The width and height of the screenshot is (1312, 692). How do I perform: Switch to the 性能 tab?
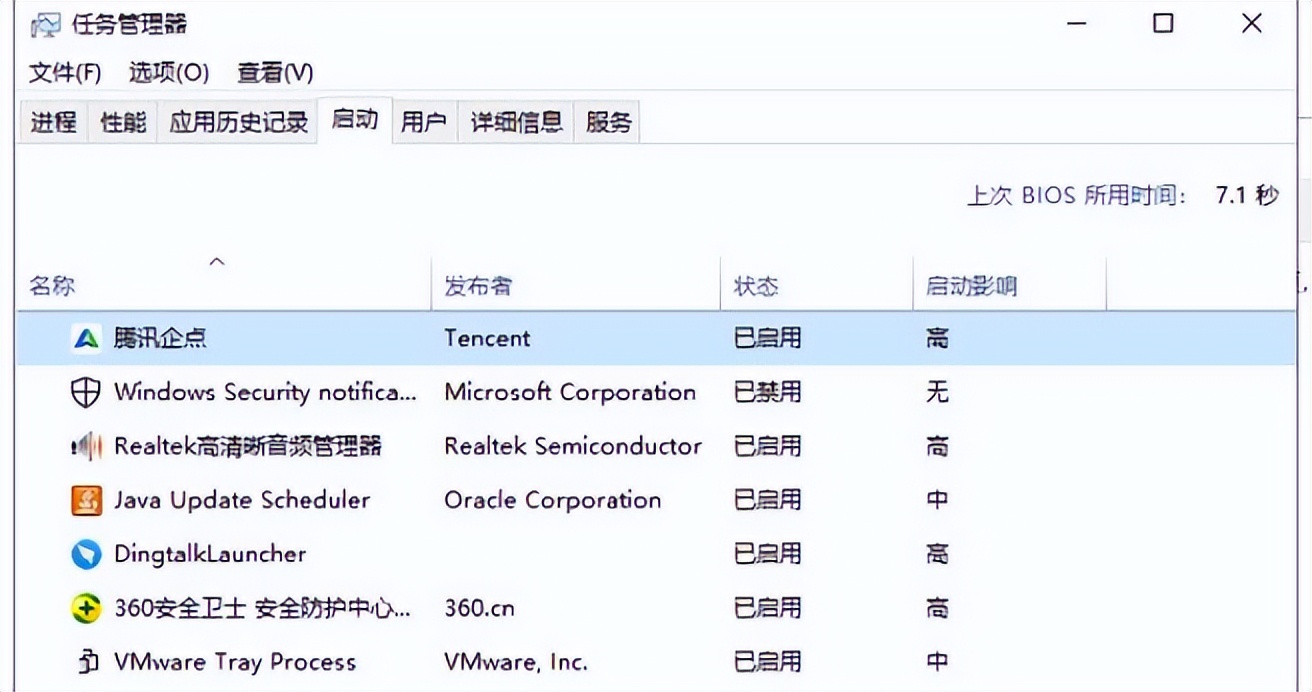123,122
